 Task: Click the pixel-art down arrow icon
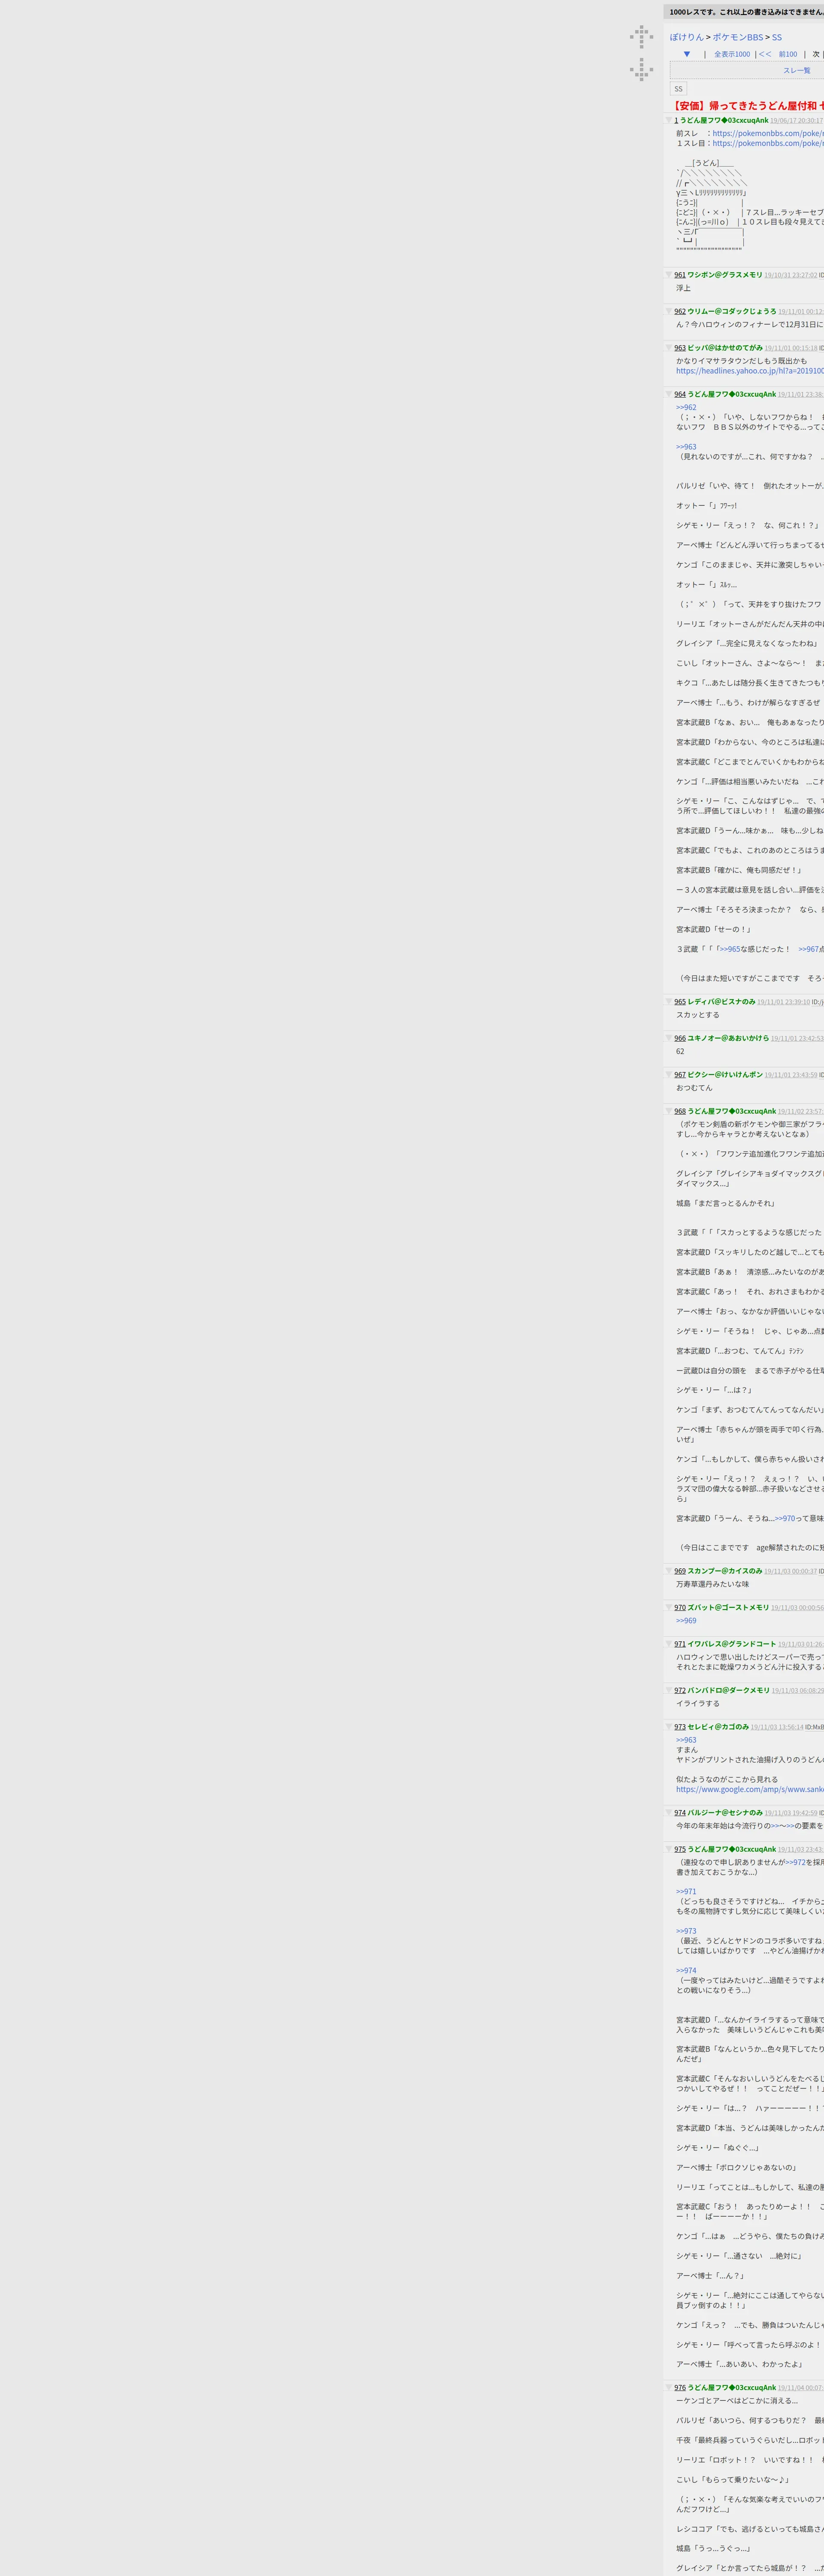tap(641, 69)
